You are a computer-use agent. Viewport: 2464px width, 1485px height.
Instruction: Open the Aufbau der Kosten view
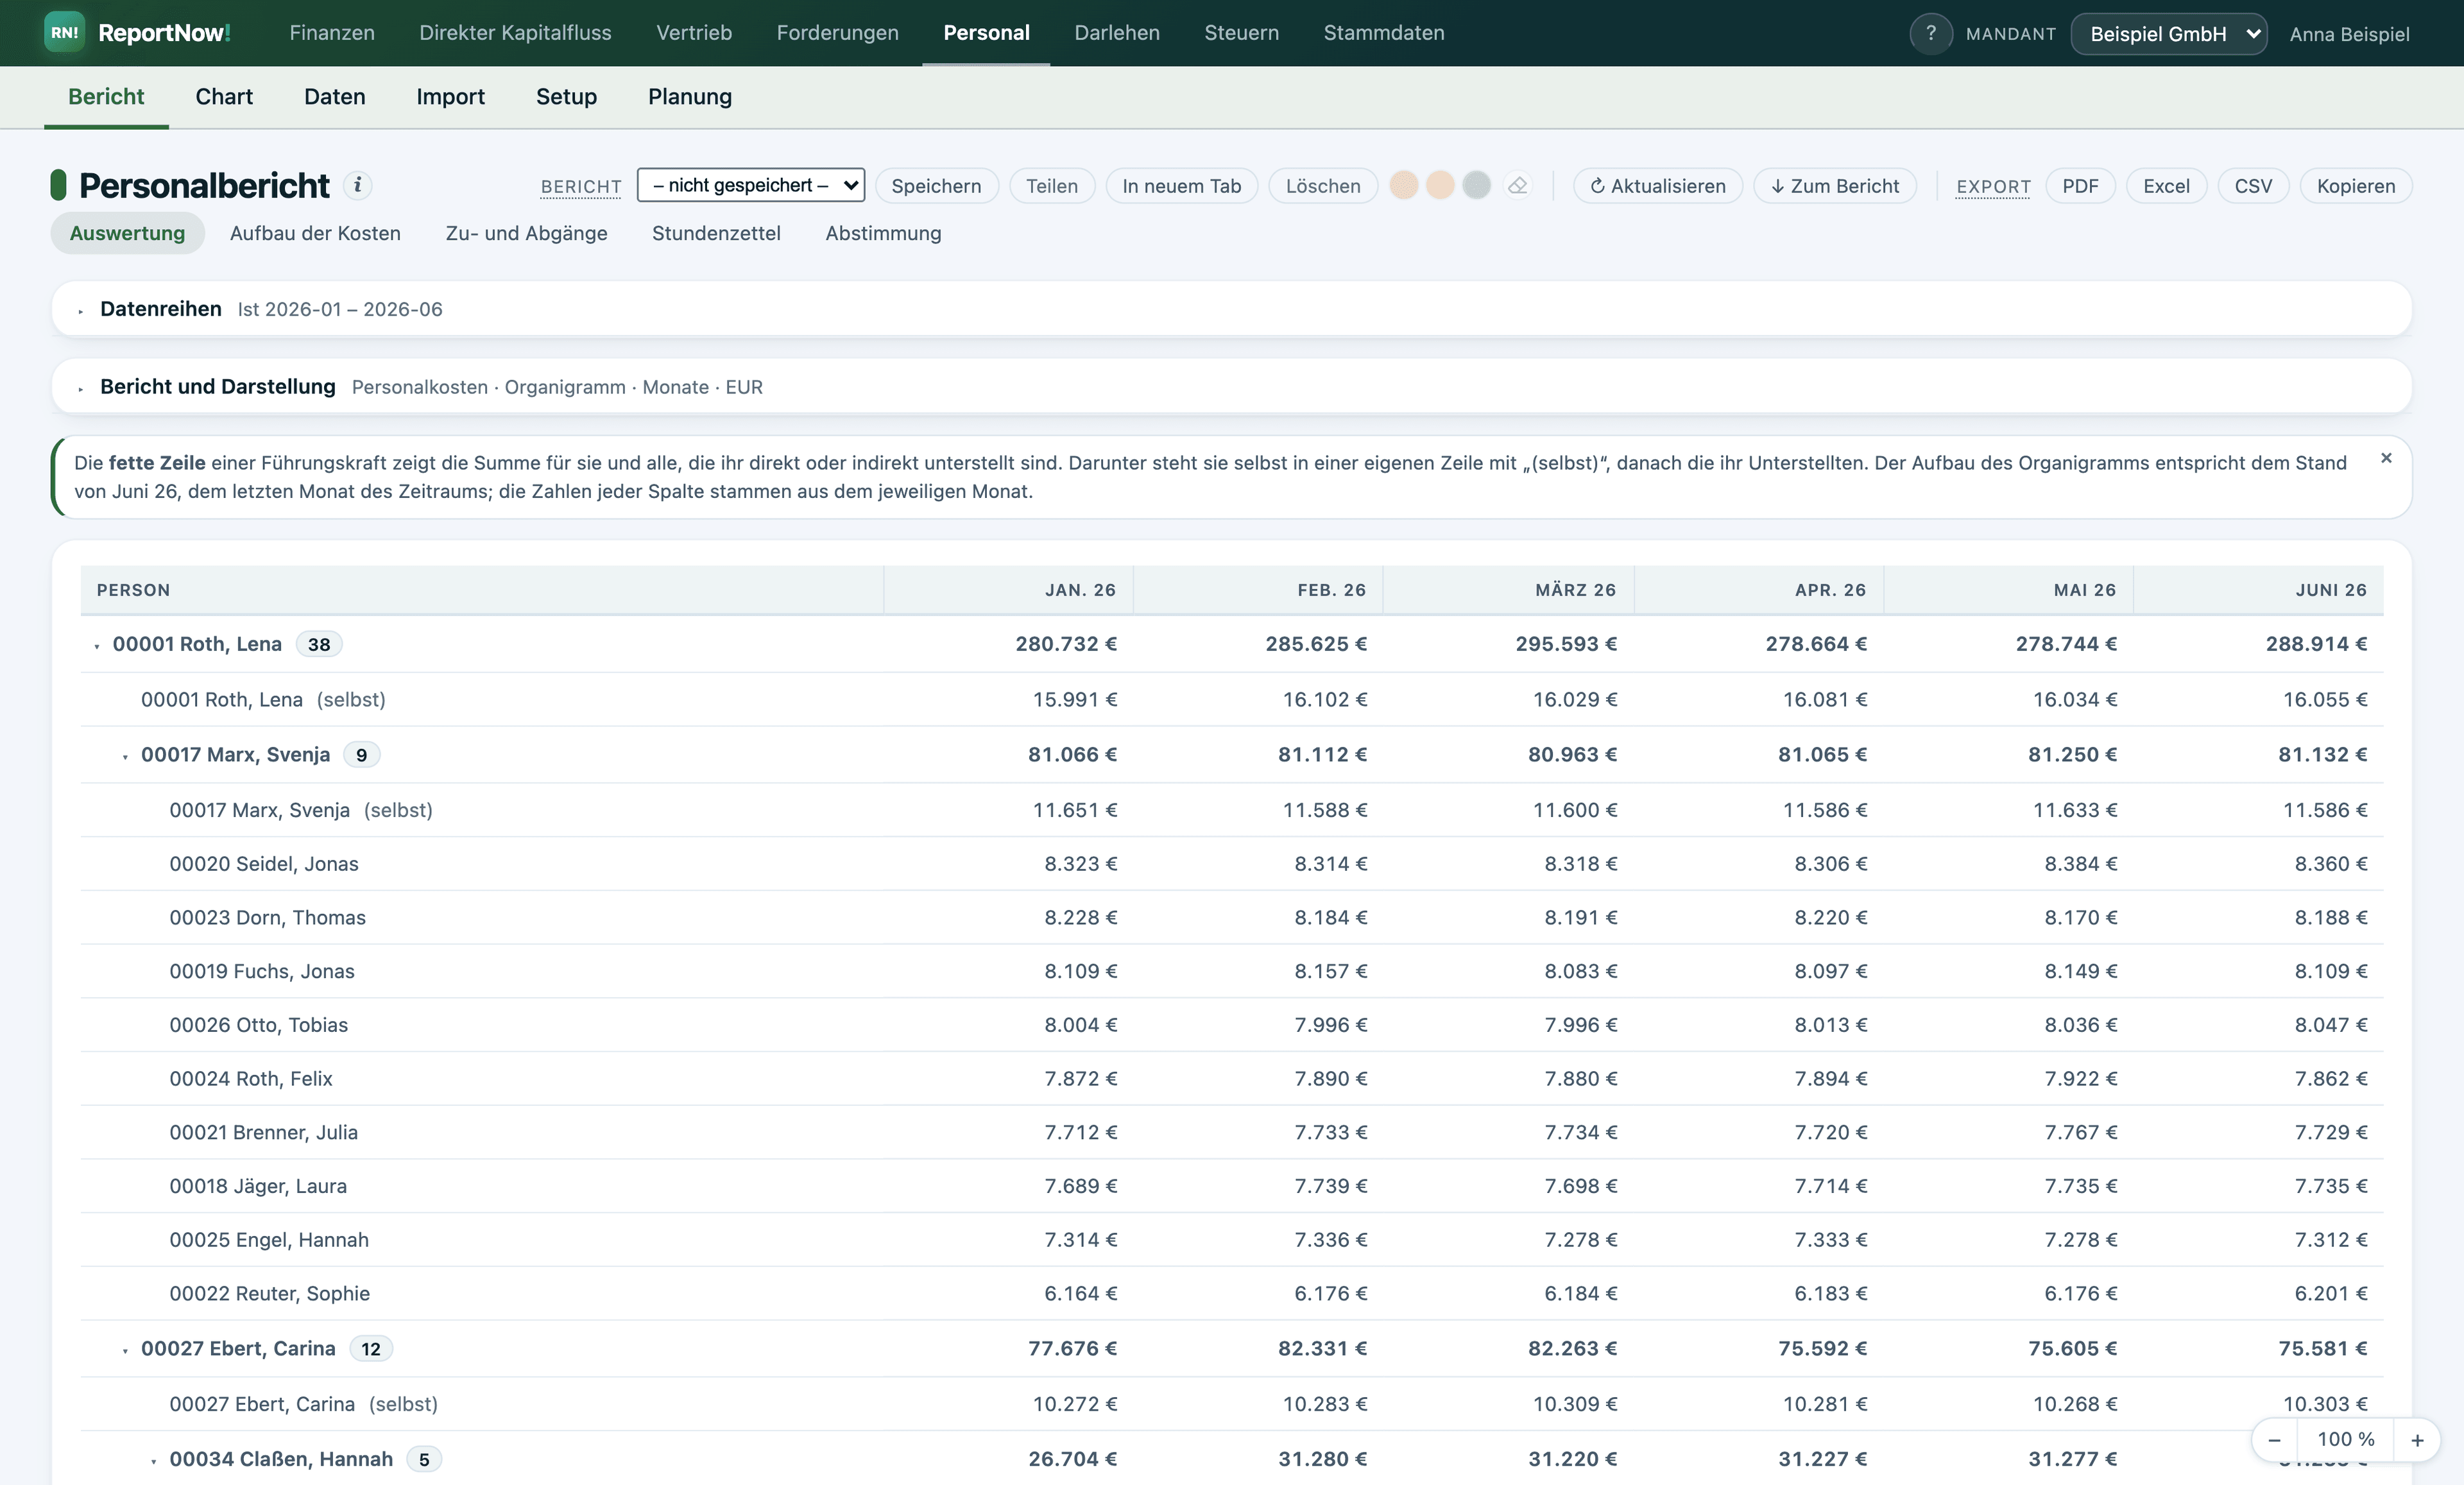point(315,233)
